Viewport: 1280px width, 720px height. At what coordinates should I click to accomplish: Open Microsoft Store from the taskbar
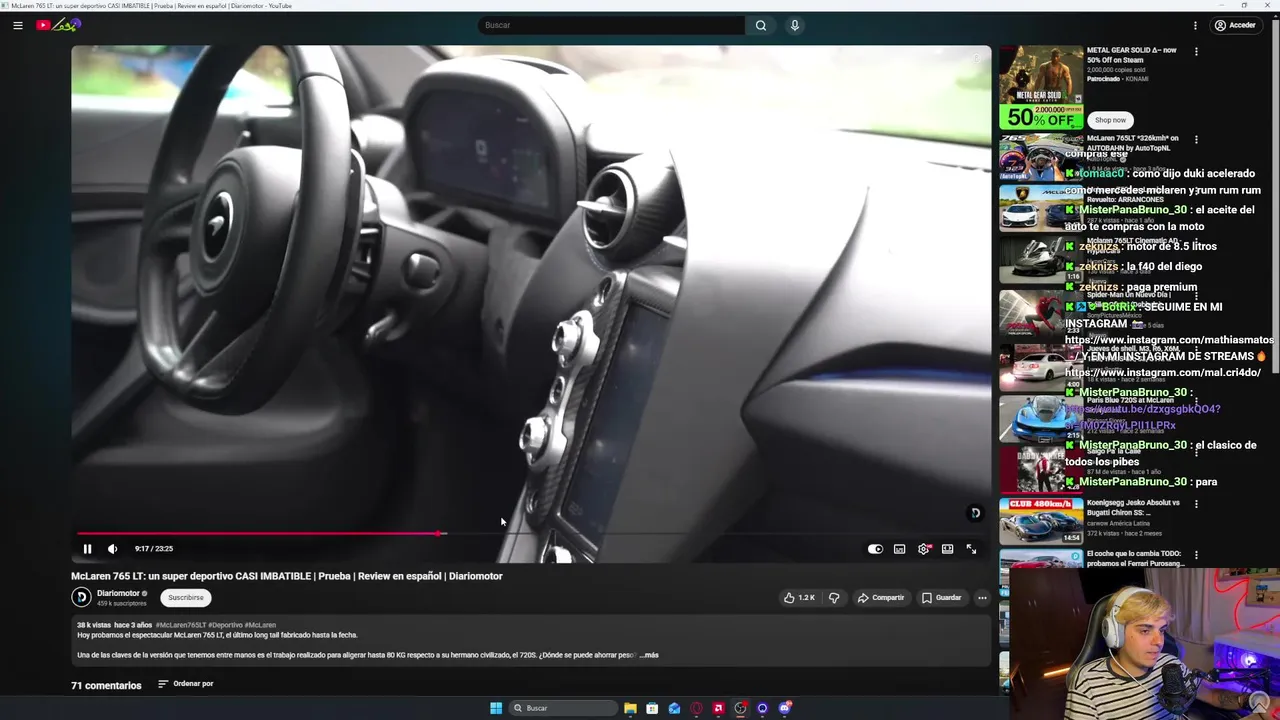tap(652, 708)
